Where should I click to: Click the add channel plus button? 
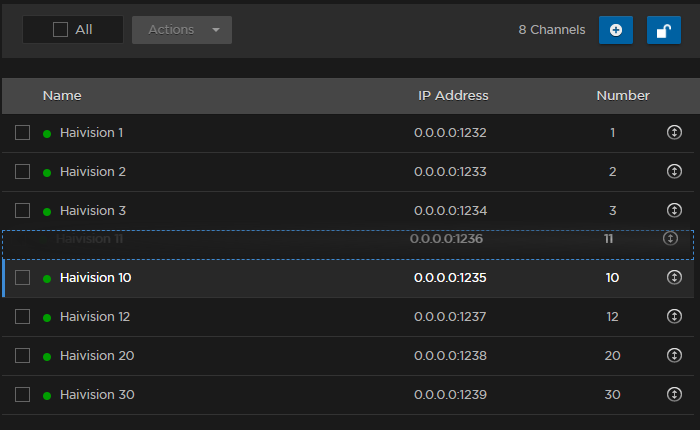point(615,30)
